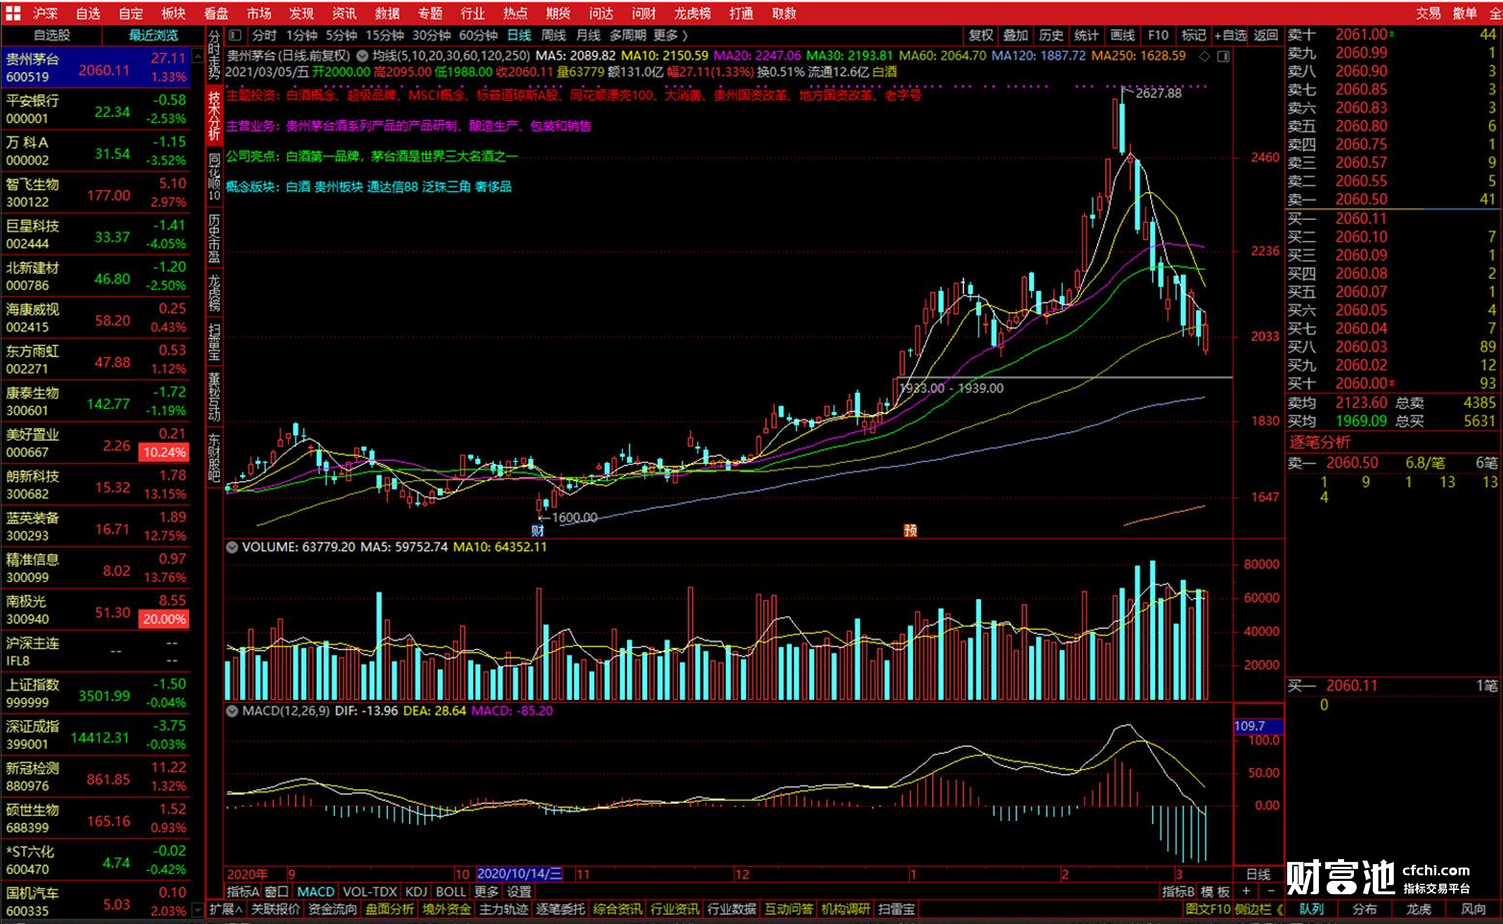Click the grid logo icon beside 沪深
1503x924 pixels.
(x=12, y=13)
